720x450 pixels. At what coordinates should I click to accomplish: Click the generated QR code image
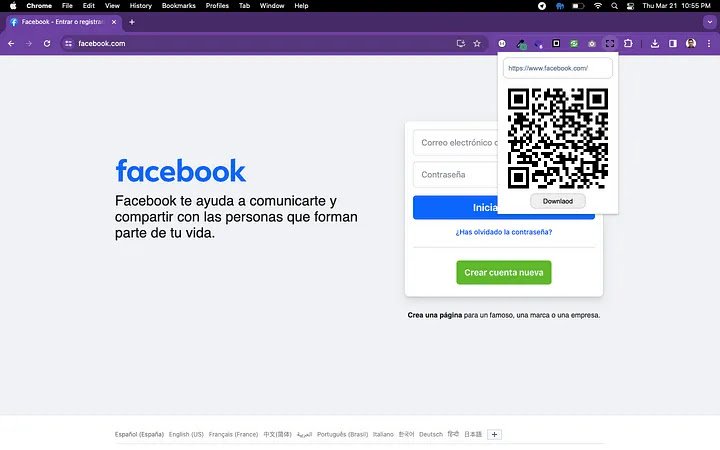558,138
